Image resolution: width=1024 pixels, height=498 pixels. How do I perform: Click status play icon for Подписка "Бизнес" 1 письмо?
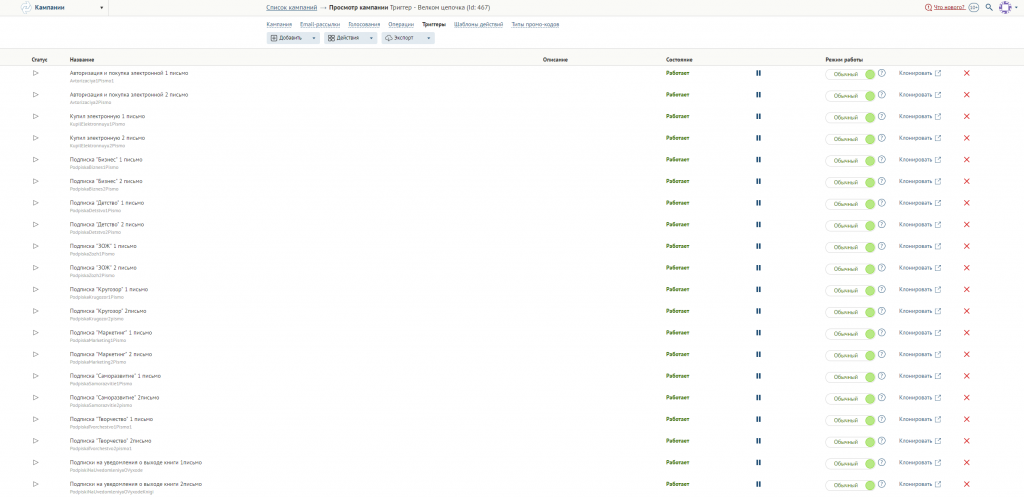pyautogui.click(x=35, y=159)
